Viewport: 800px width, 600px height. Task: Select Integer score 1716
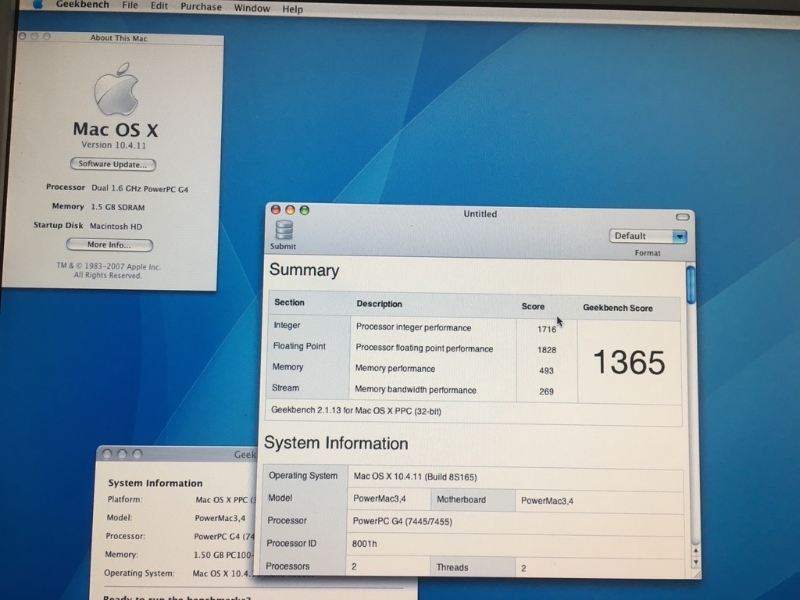click(x=546, y=330)
